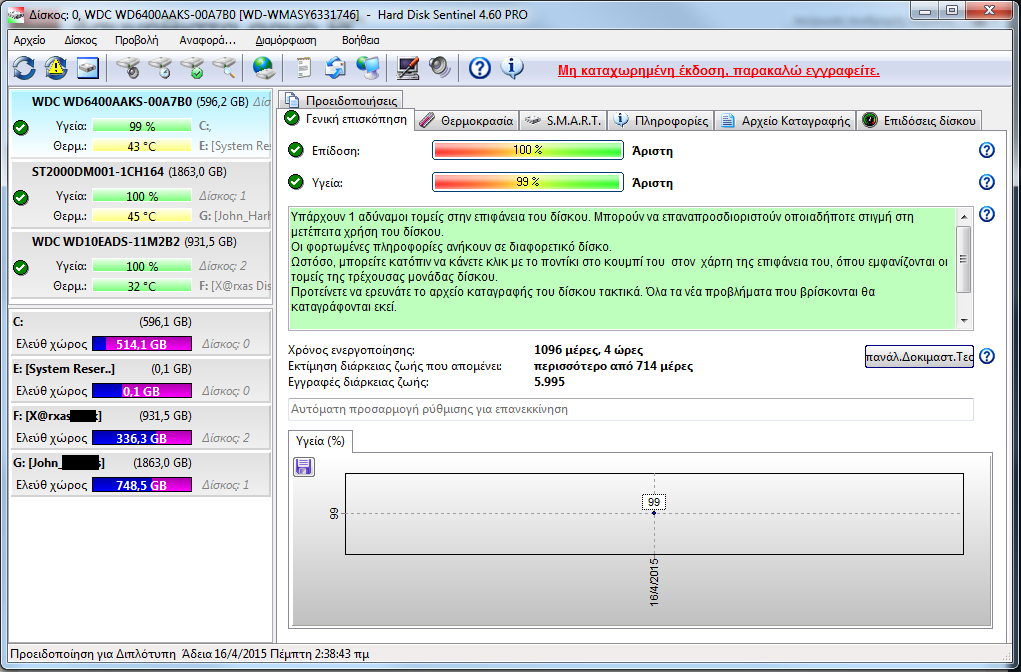Click the help icon beside Επίδοση bar
The height and width of the screenshot is (672, 1021).
[x=986, y=150]
